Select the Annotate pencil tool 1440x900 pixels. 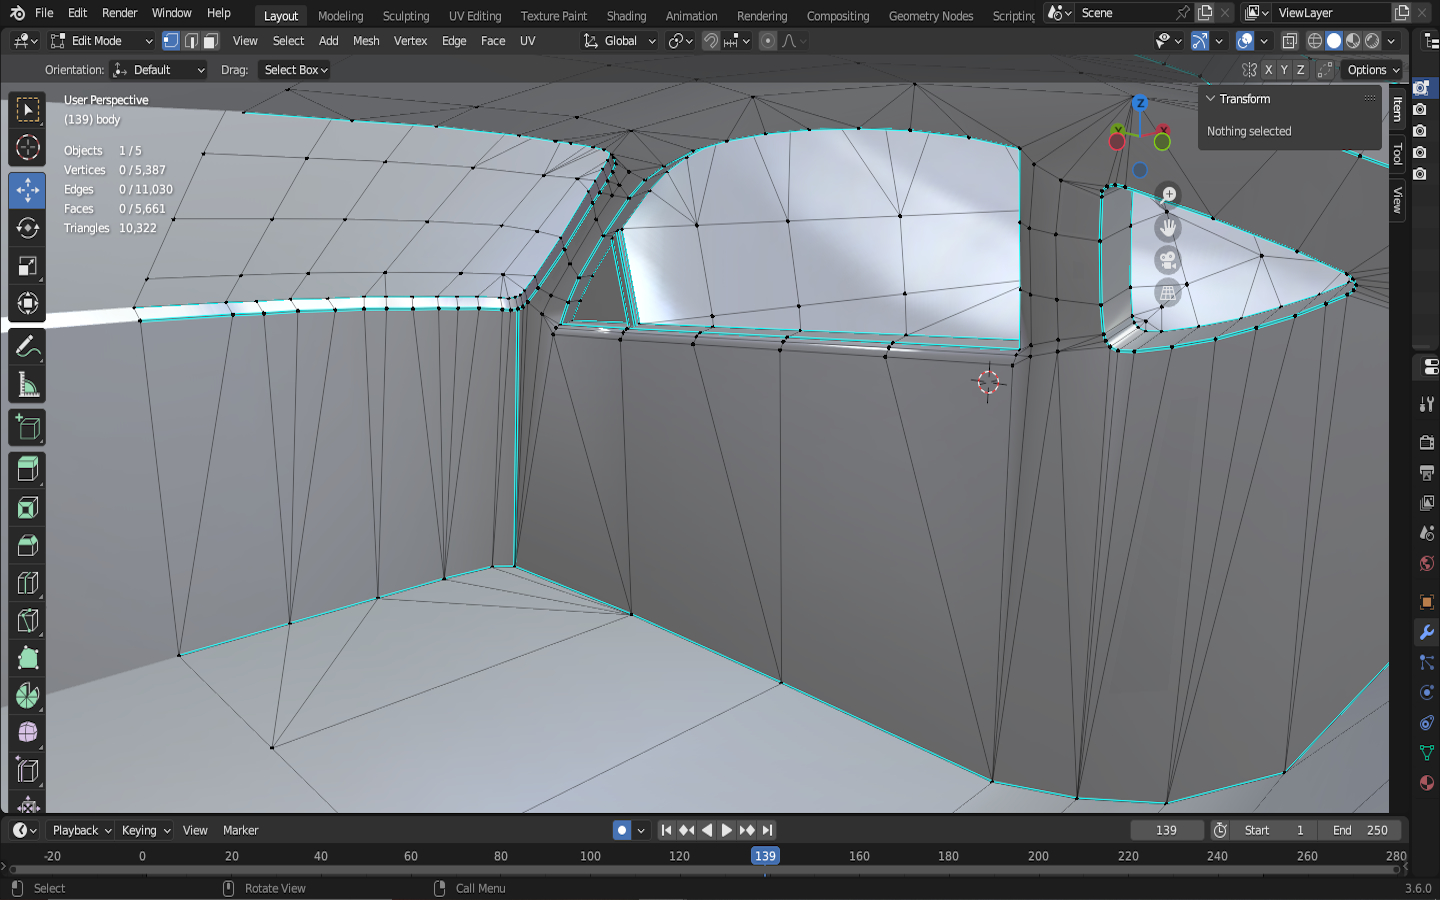(28, 347)
